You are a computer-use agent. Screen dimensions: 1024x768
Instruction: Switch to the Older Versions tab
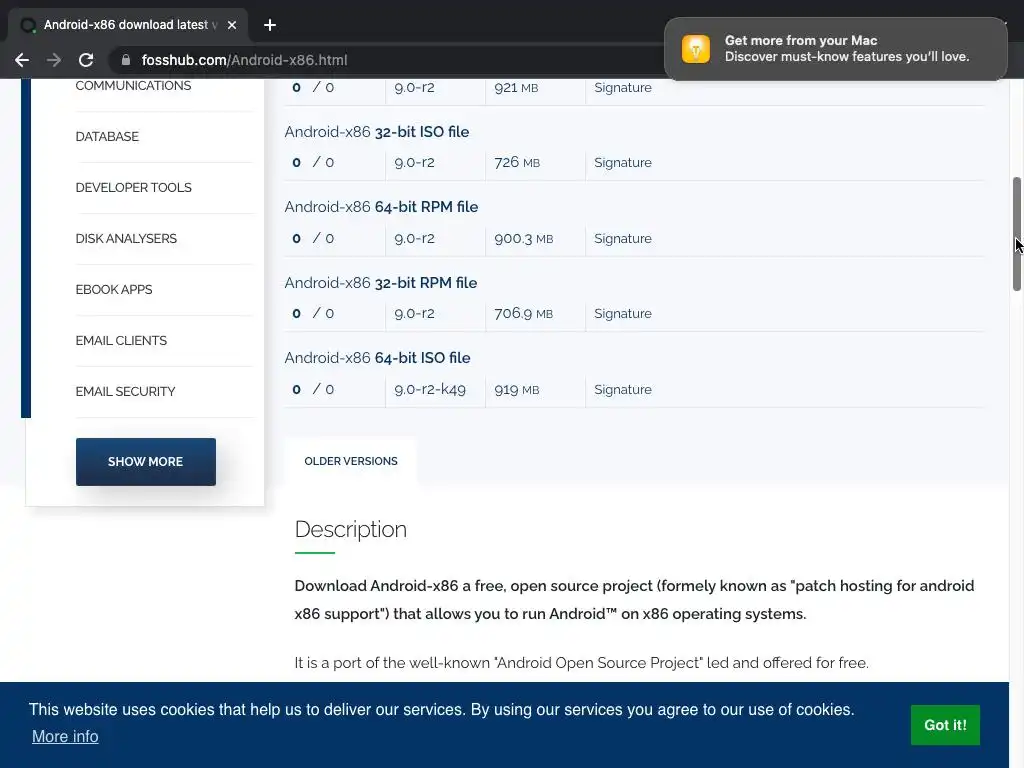[x=351, y=461]
